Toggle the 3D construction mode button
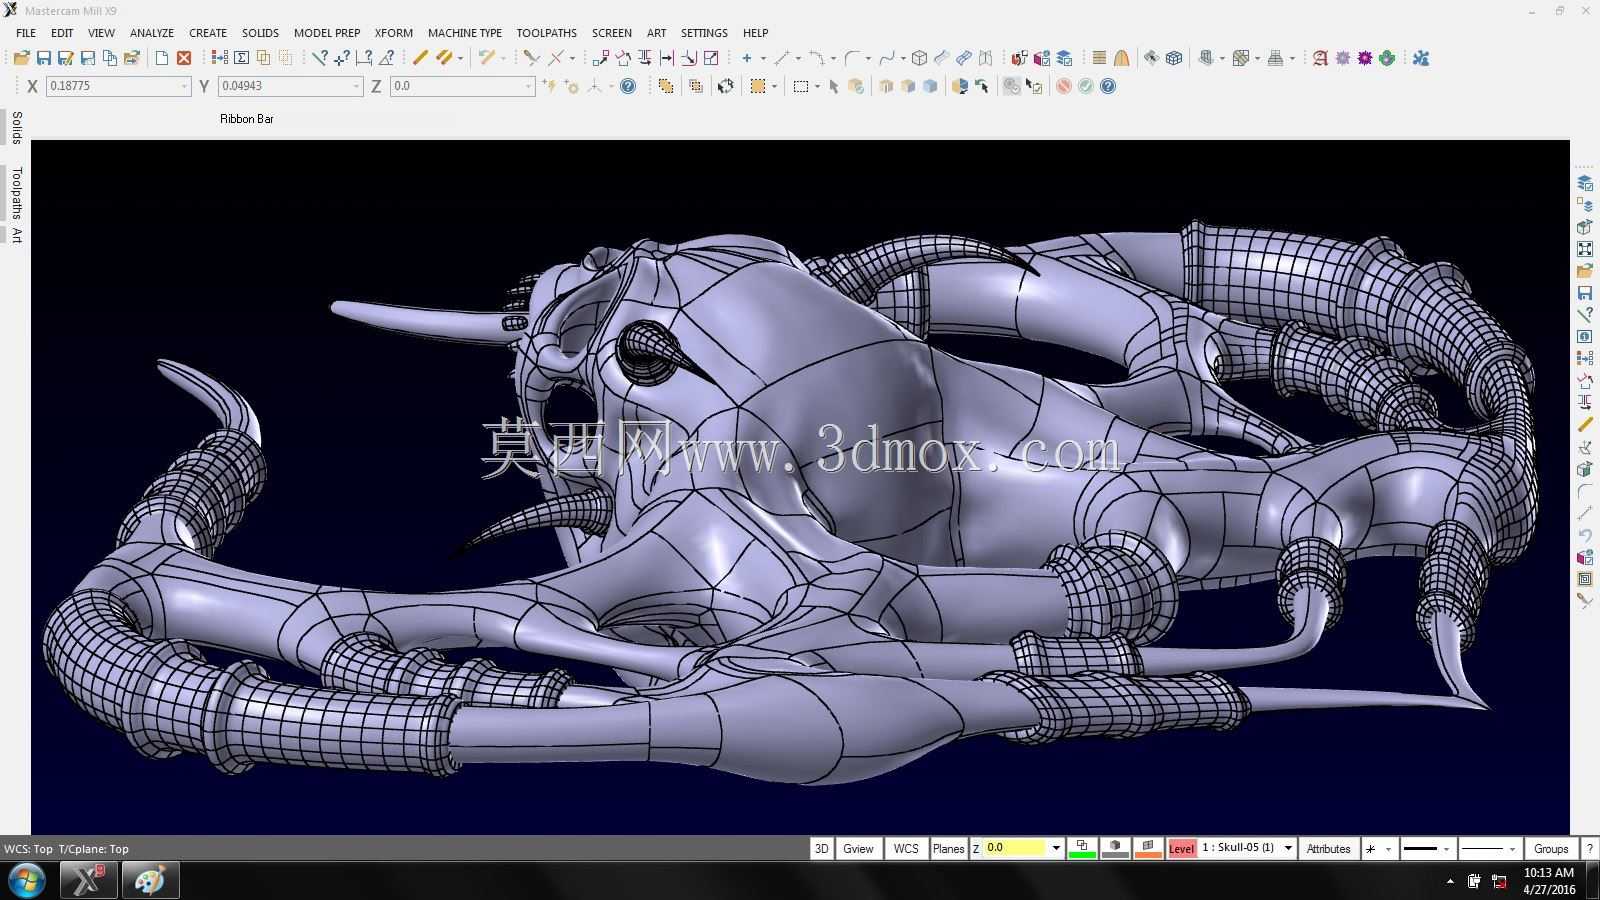Viewport: 1600px width, 900px height. [821, 848]
